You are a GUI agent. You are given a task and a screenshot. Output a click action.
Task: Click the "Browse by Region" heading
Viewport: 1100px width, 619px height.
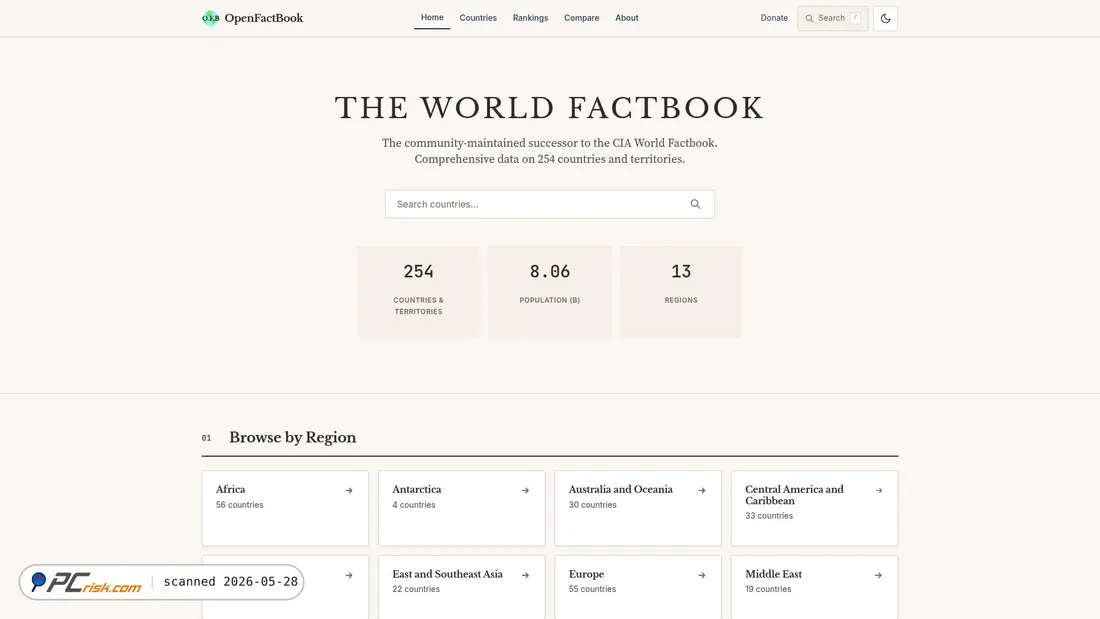tap(293, 437)
